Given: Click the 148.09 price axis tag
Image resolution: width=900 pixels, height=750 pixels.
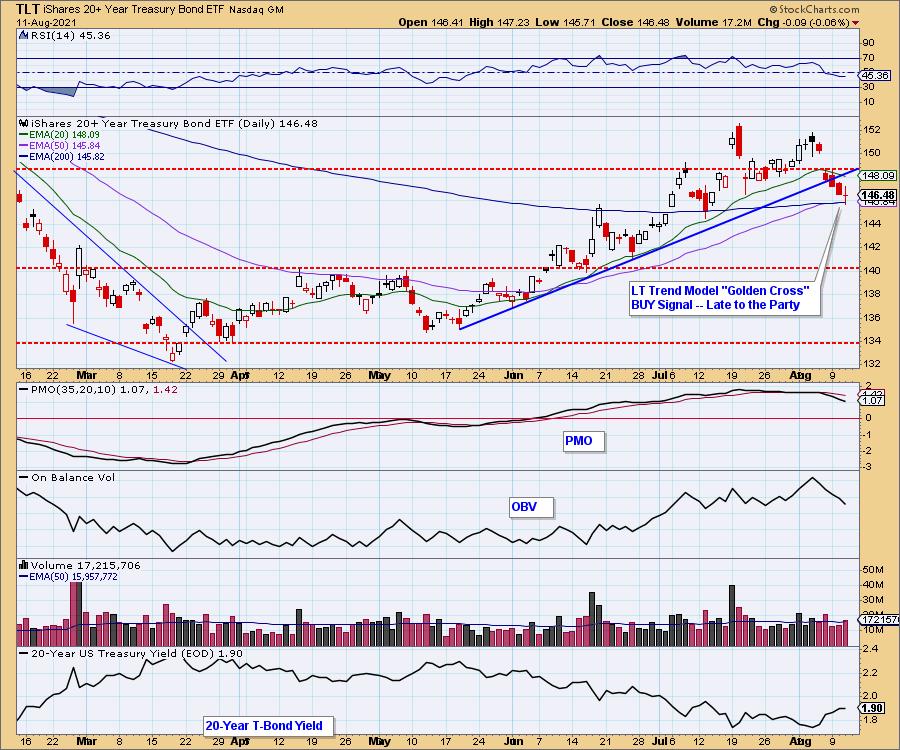Looking at the screenshot, I should point(878,176).
